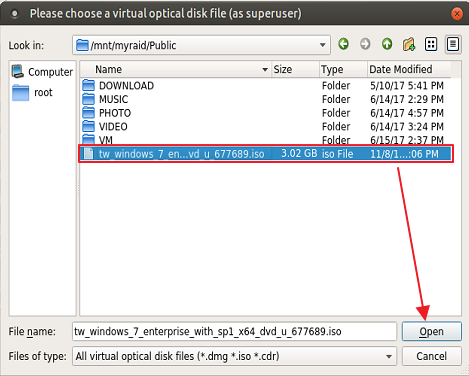Sort by Size column header
Image resolution: width=469 pixels, height=376 pixels.
click(x=295, y=69)
